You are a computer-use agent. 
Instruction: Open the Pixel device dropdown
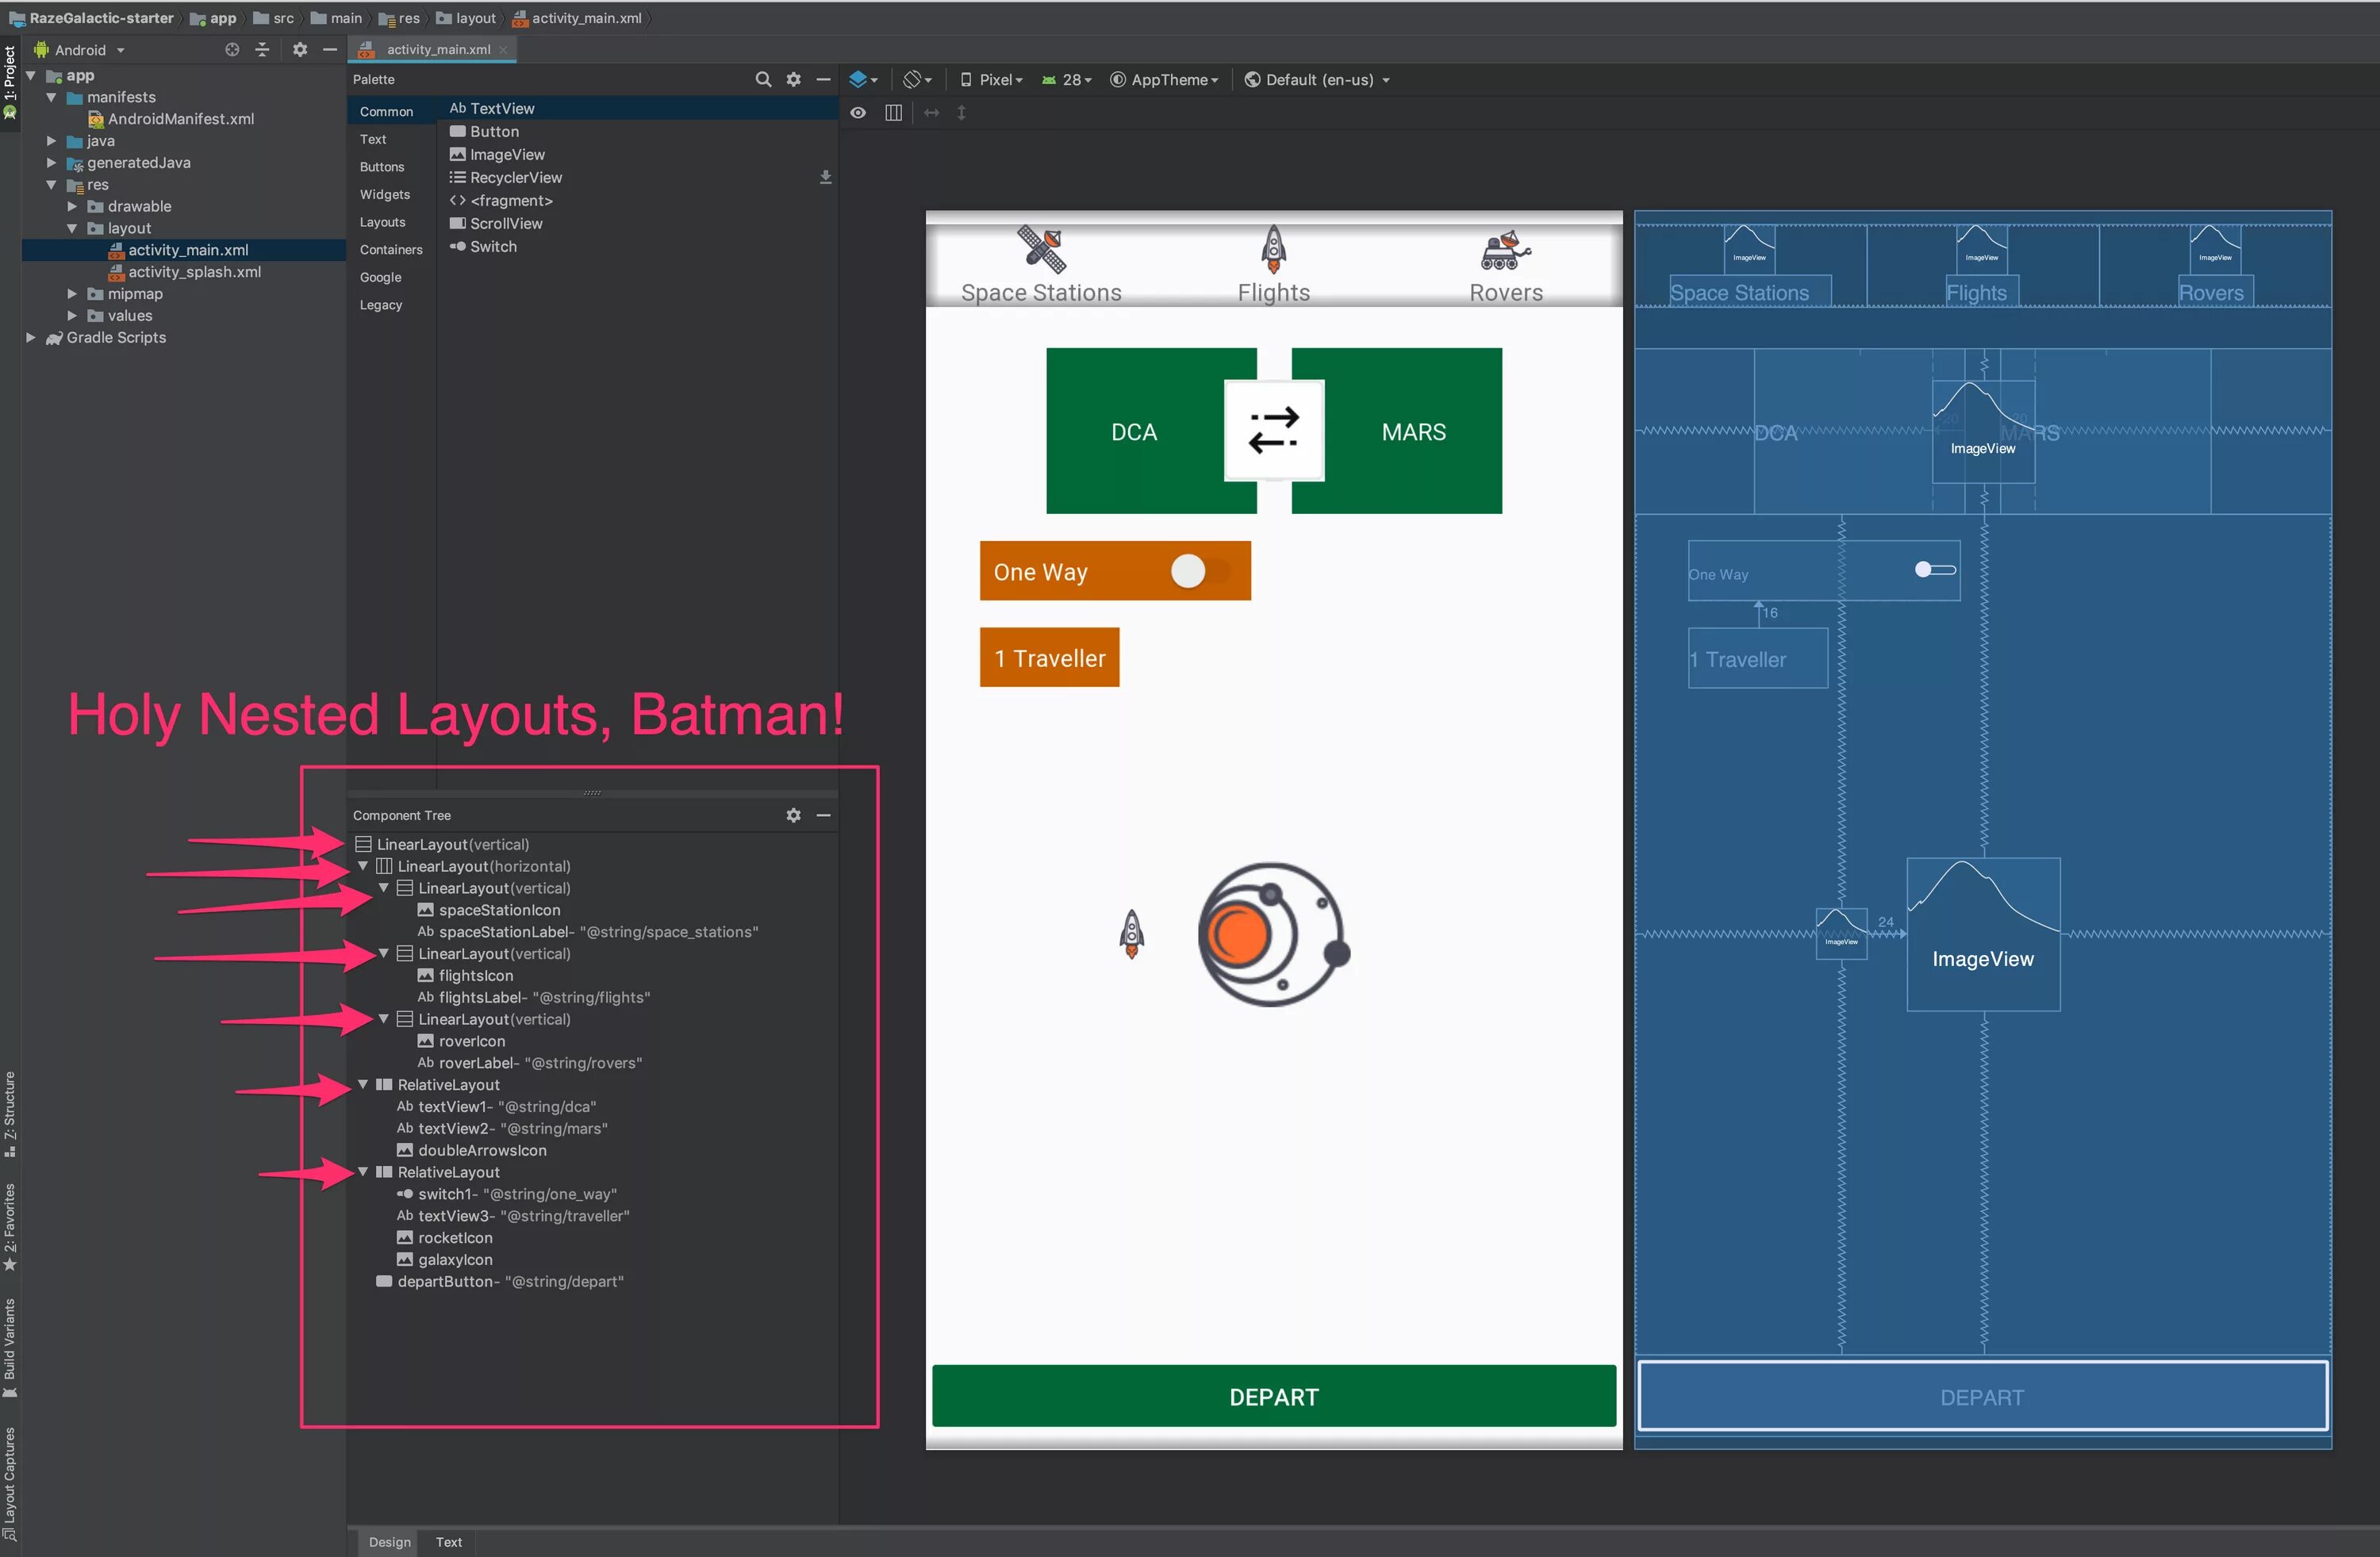point(992,79)
